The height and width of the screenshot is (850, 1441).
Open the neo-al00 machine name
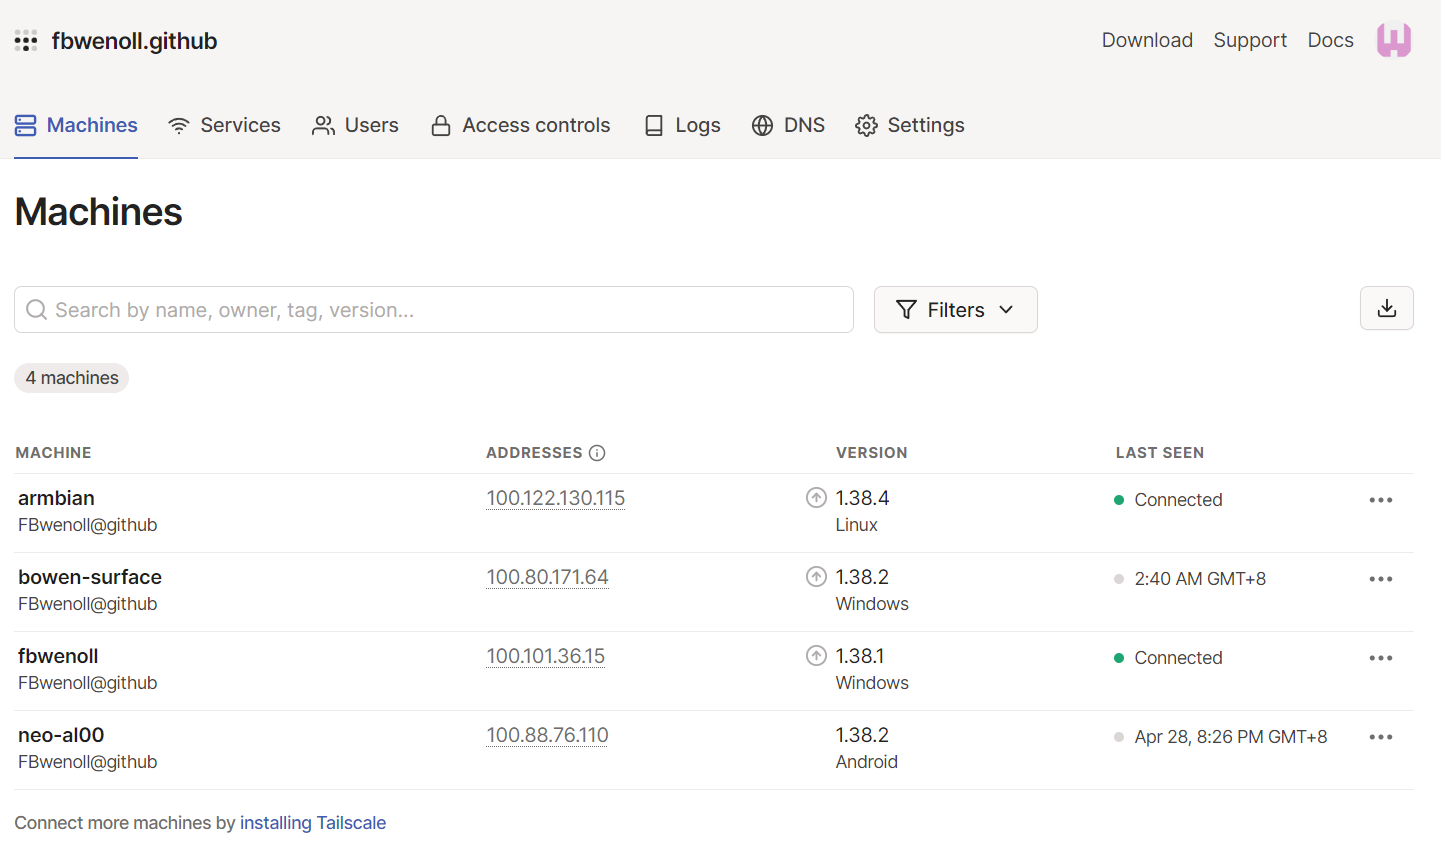(61, 735)
